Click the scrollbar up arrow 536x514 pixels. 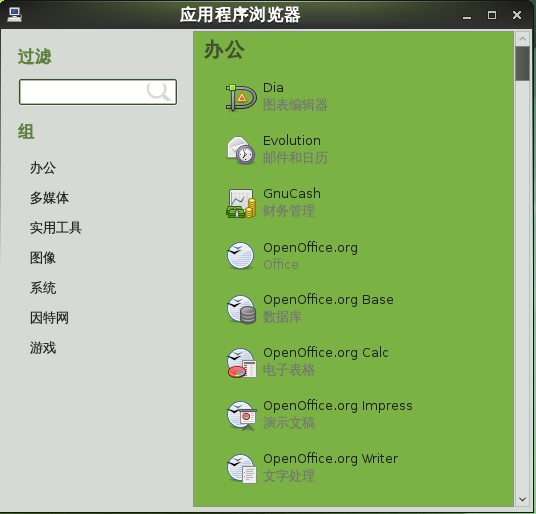click(x=522, y=39)
